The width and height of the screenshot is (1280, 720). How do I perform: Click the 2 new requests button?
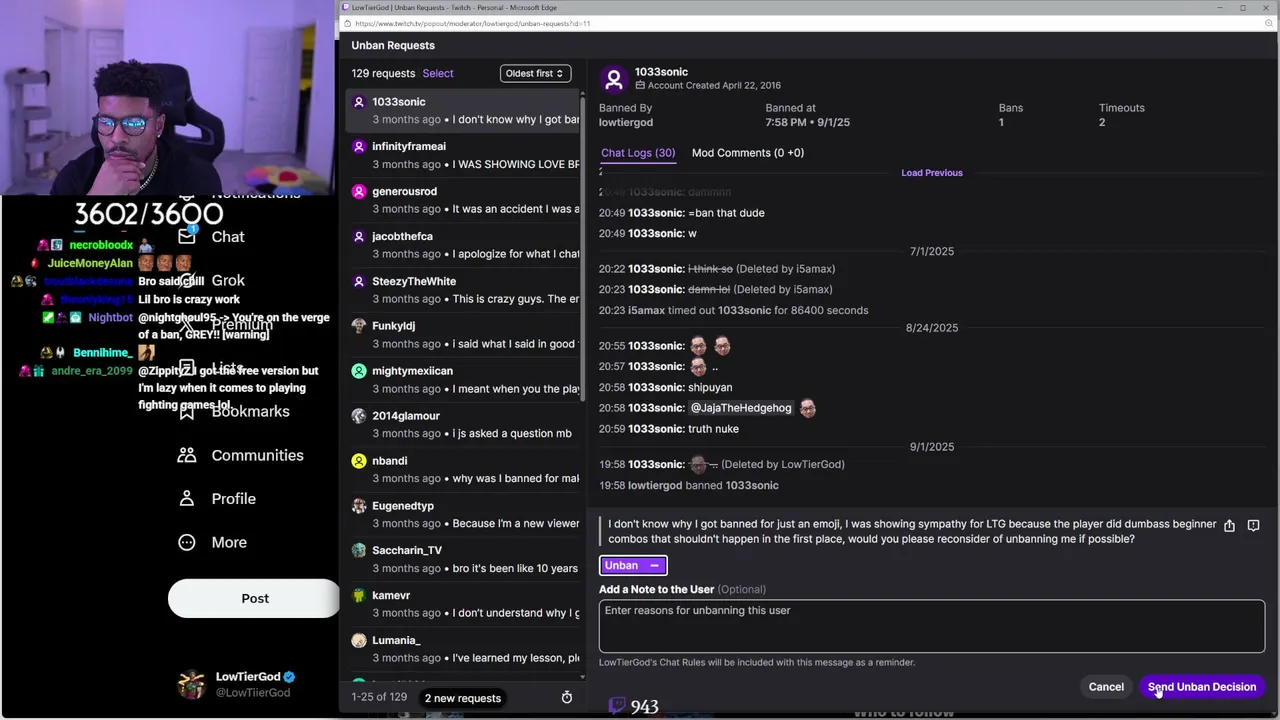point(463,698)
